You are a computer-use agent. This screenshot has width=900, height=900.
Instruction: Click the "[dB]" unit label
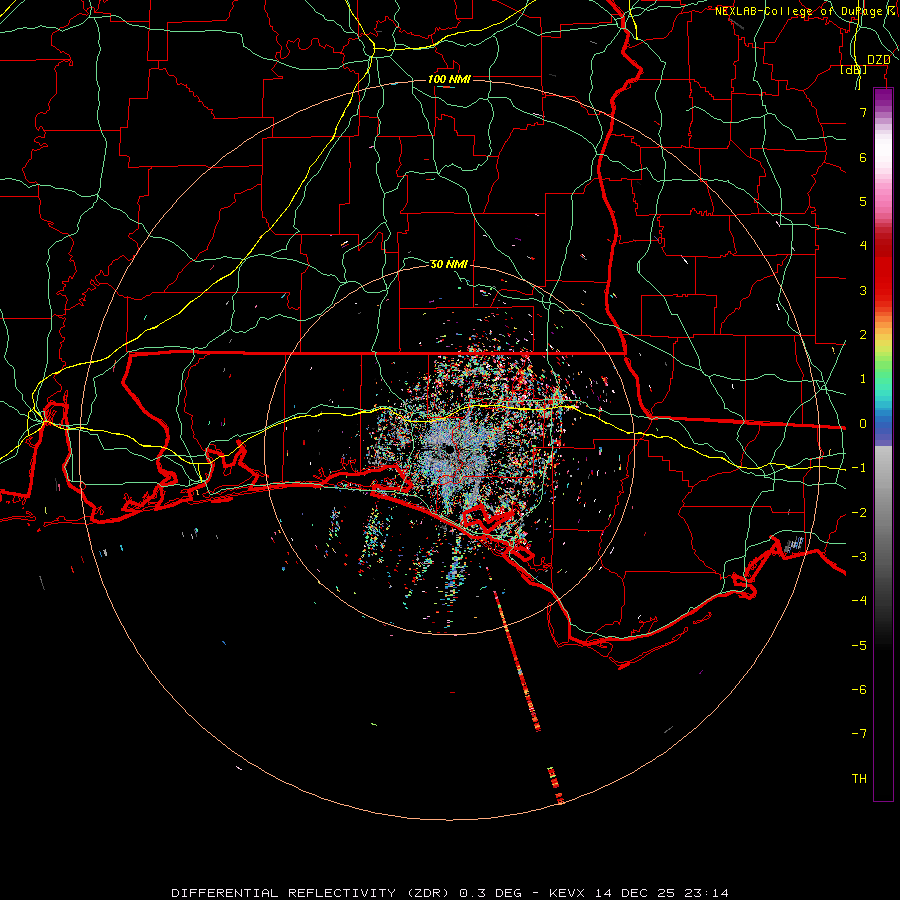click(853, 69)
